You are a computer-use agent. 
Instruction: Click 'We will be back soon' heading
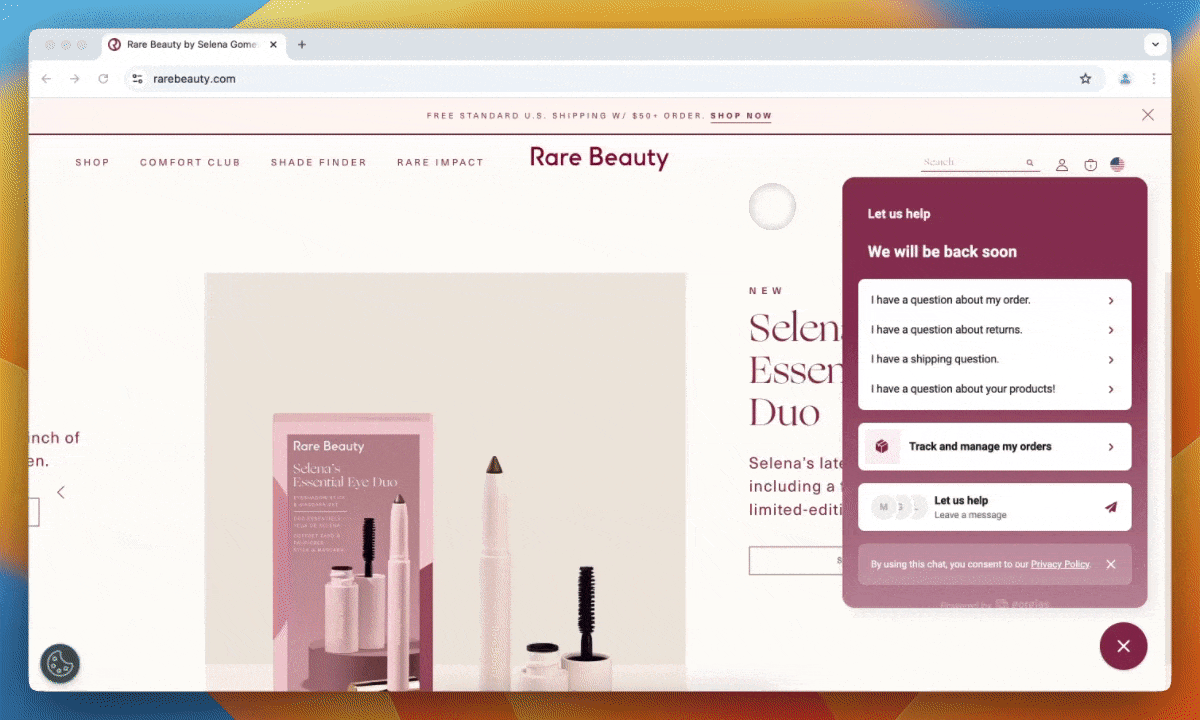tap(942, 252)
